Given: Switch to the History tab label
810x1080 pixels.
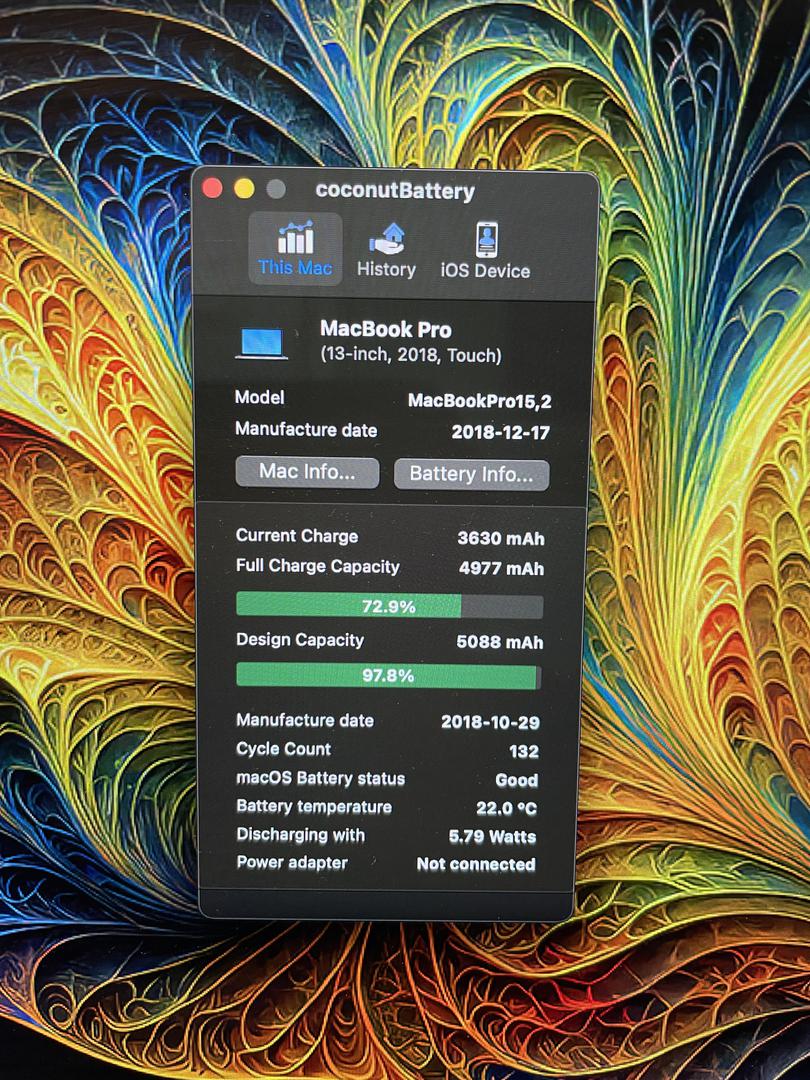Looking at the screenshot, I should (x=386, y=269).
